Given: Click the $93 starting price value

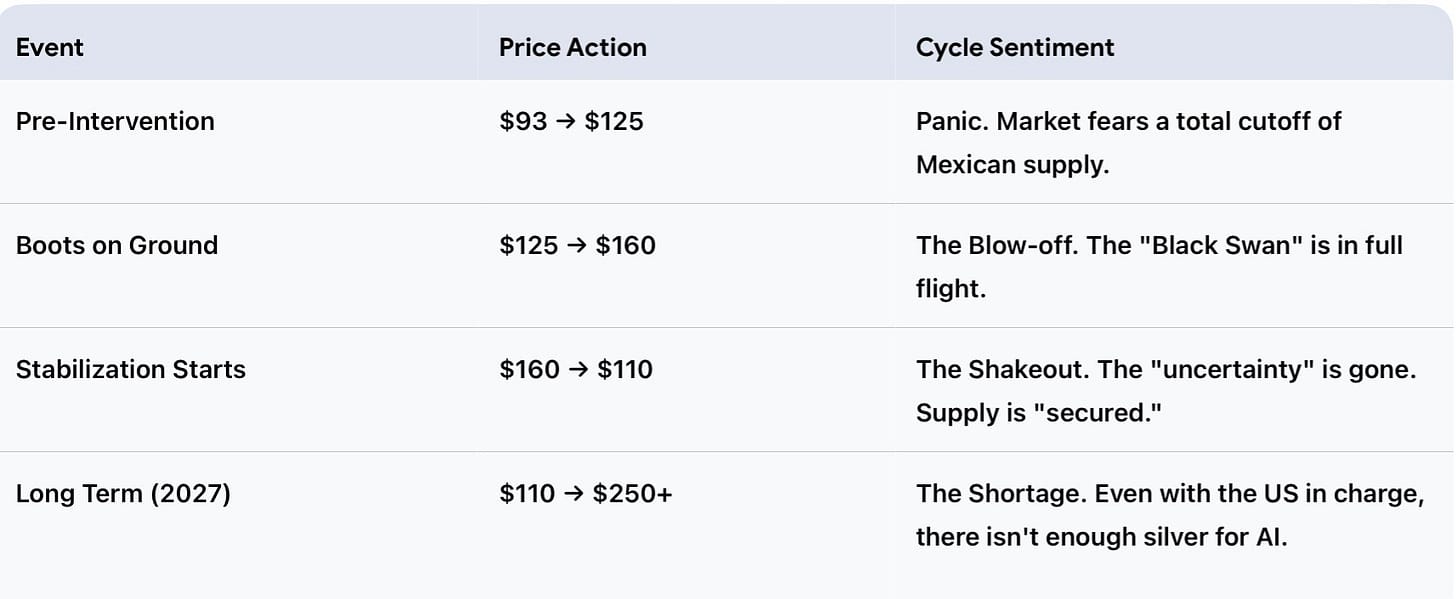Looking at the screenshot, I should 523,121.
